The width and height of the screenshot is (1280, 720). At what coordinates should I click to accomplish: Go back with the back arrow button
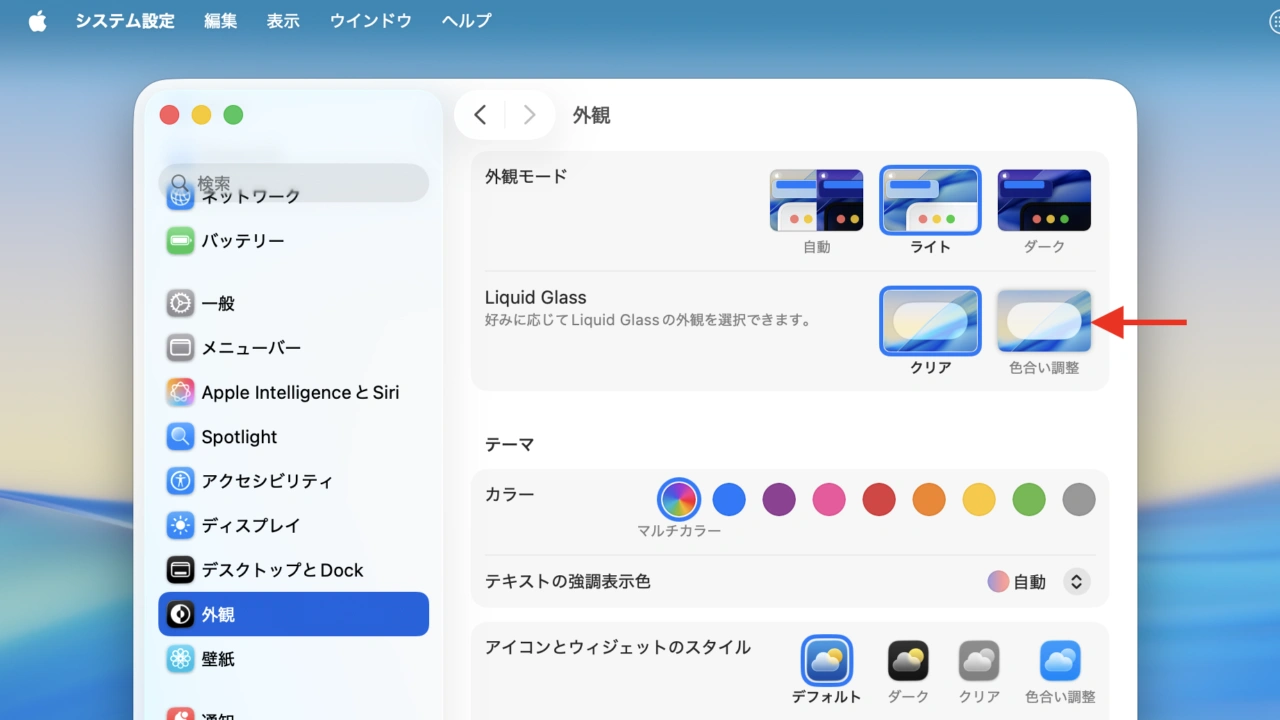[480, 115]
